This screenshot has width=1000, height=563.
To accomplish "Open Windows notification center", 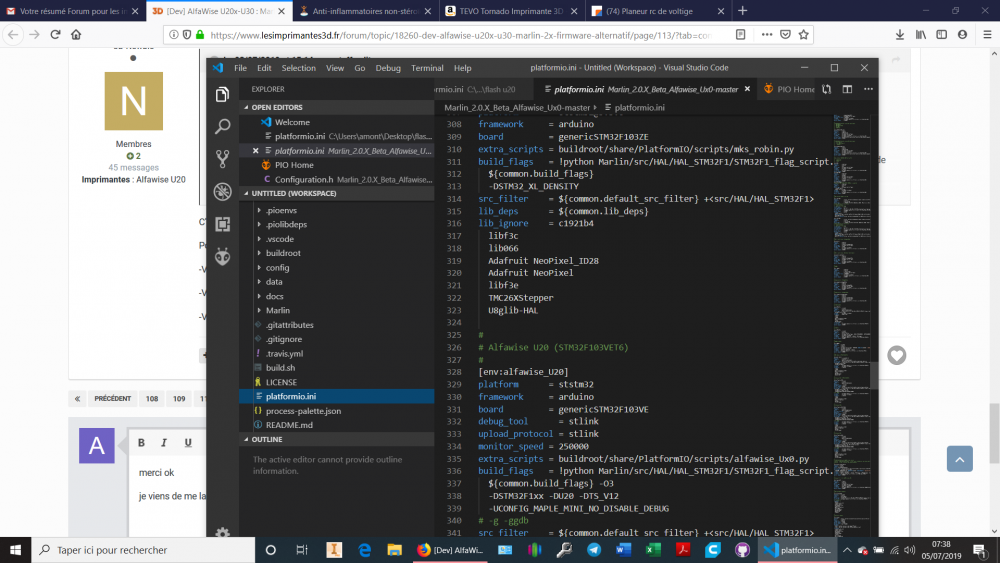I will tap(980, 550).
